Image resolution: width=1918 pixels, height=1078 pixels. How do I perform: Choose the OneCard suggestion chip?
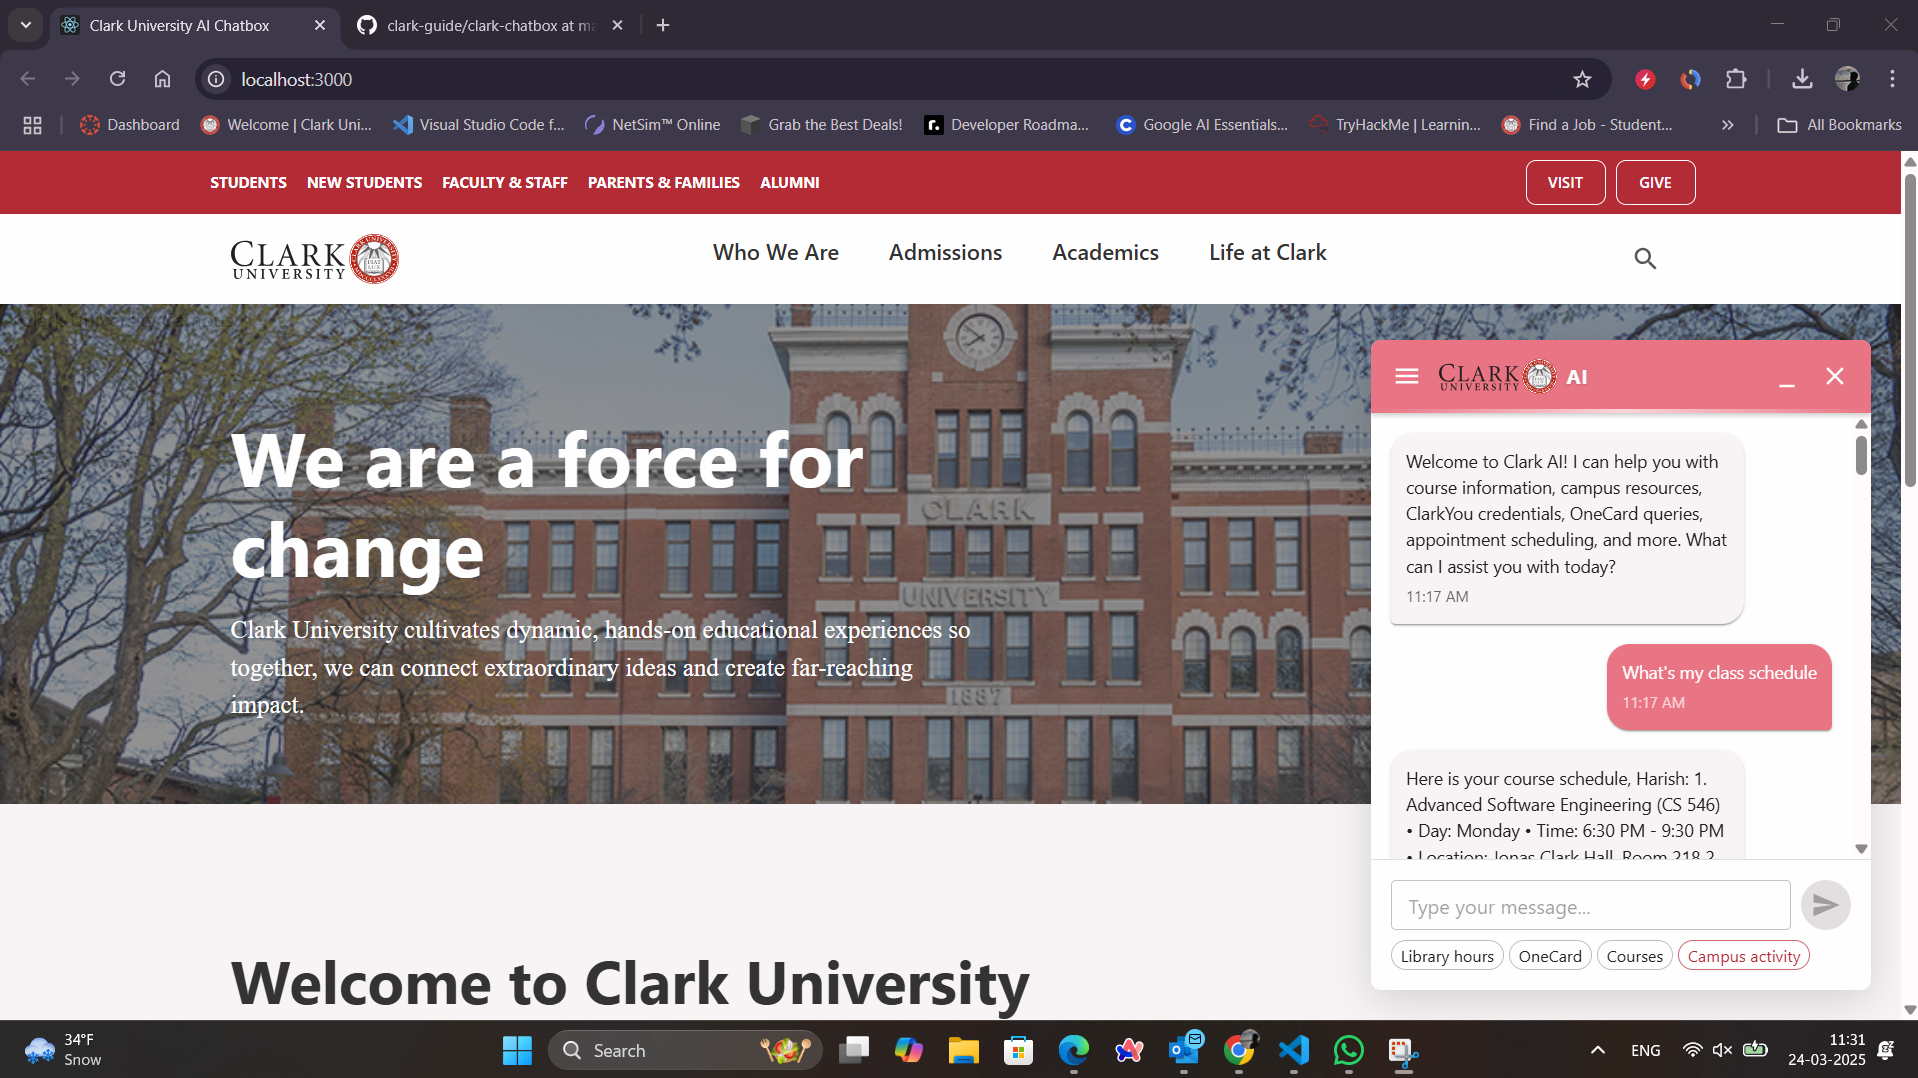pyautogui.click(x=1550, y=956)
